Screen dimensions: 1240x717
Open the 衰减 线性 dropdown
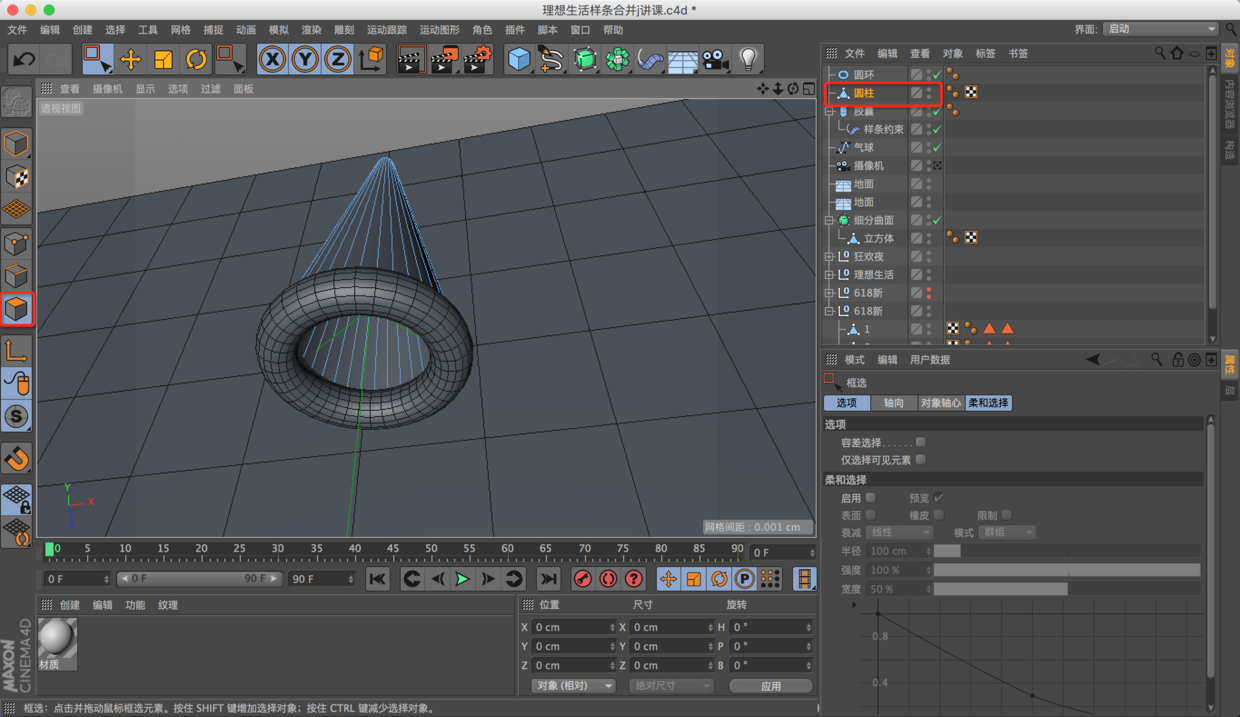coord(899,533)
